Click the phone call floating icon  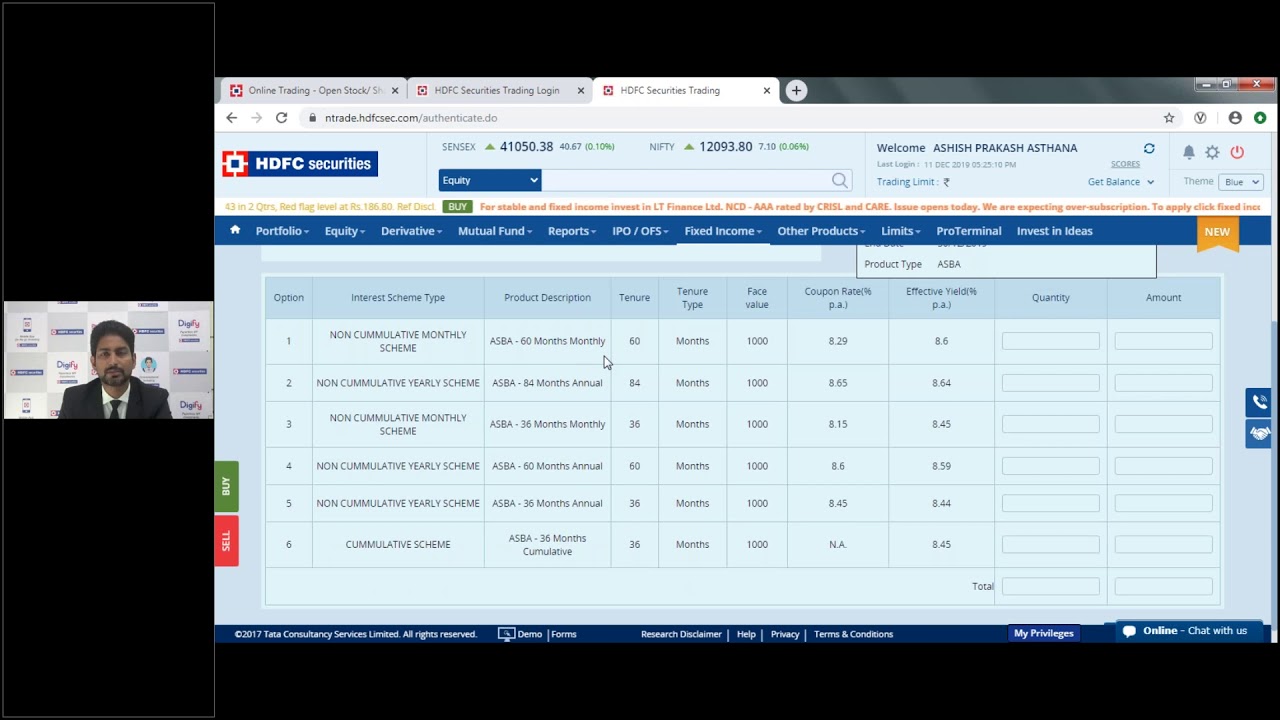pos(1259,402)
